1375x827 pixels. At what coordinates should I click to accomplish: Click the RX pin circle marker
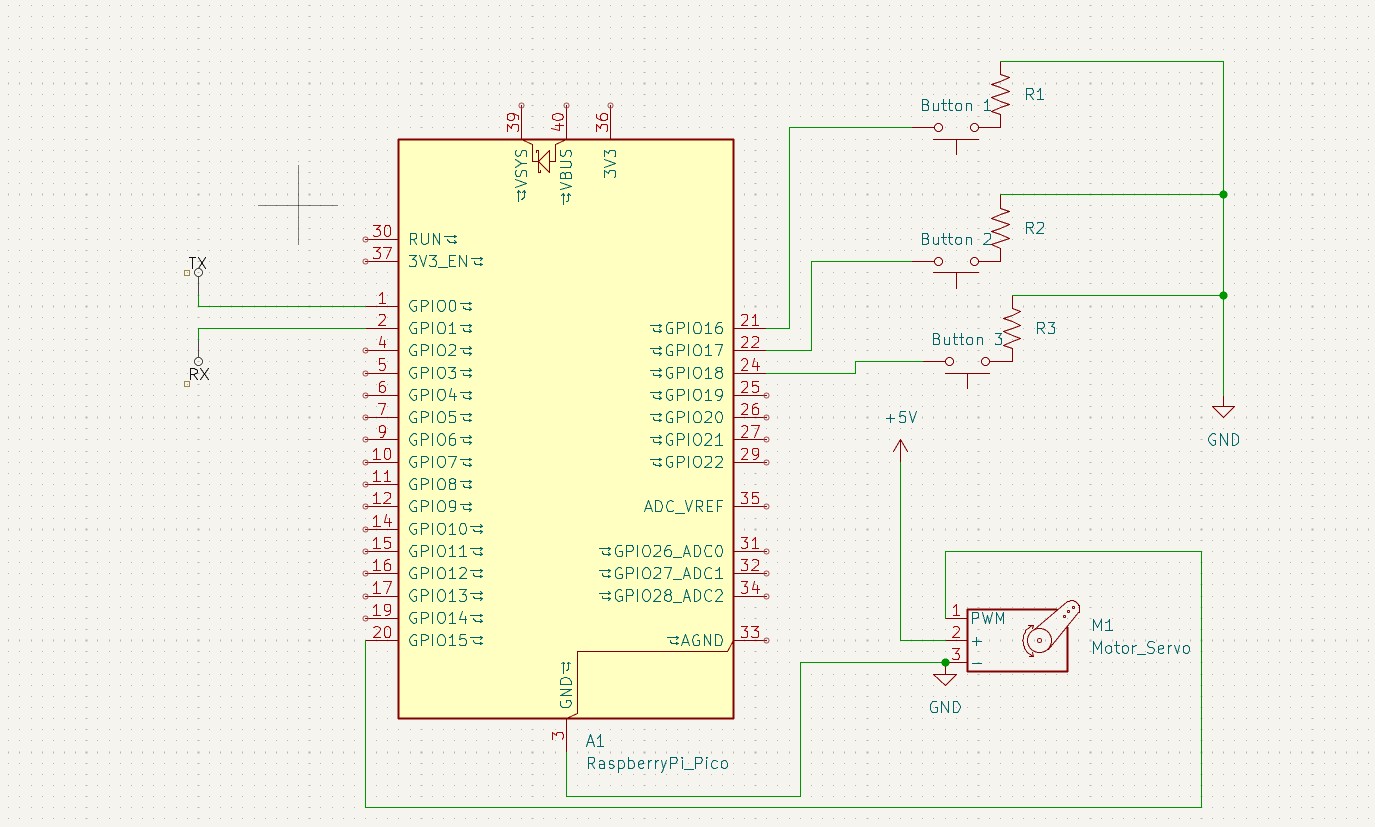coord(199,361)
